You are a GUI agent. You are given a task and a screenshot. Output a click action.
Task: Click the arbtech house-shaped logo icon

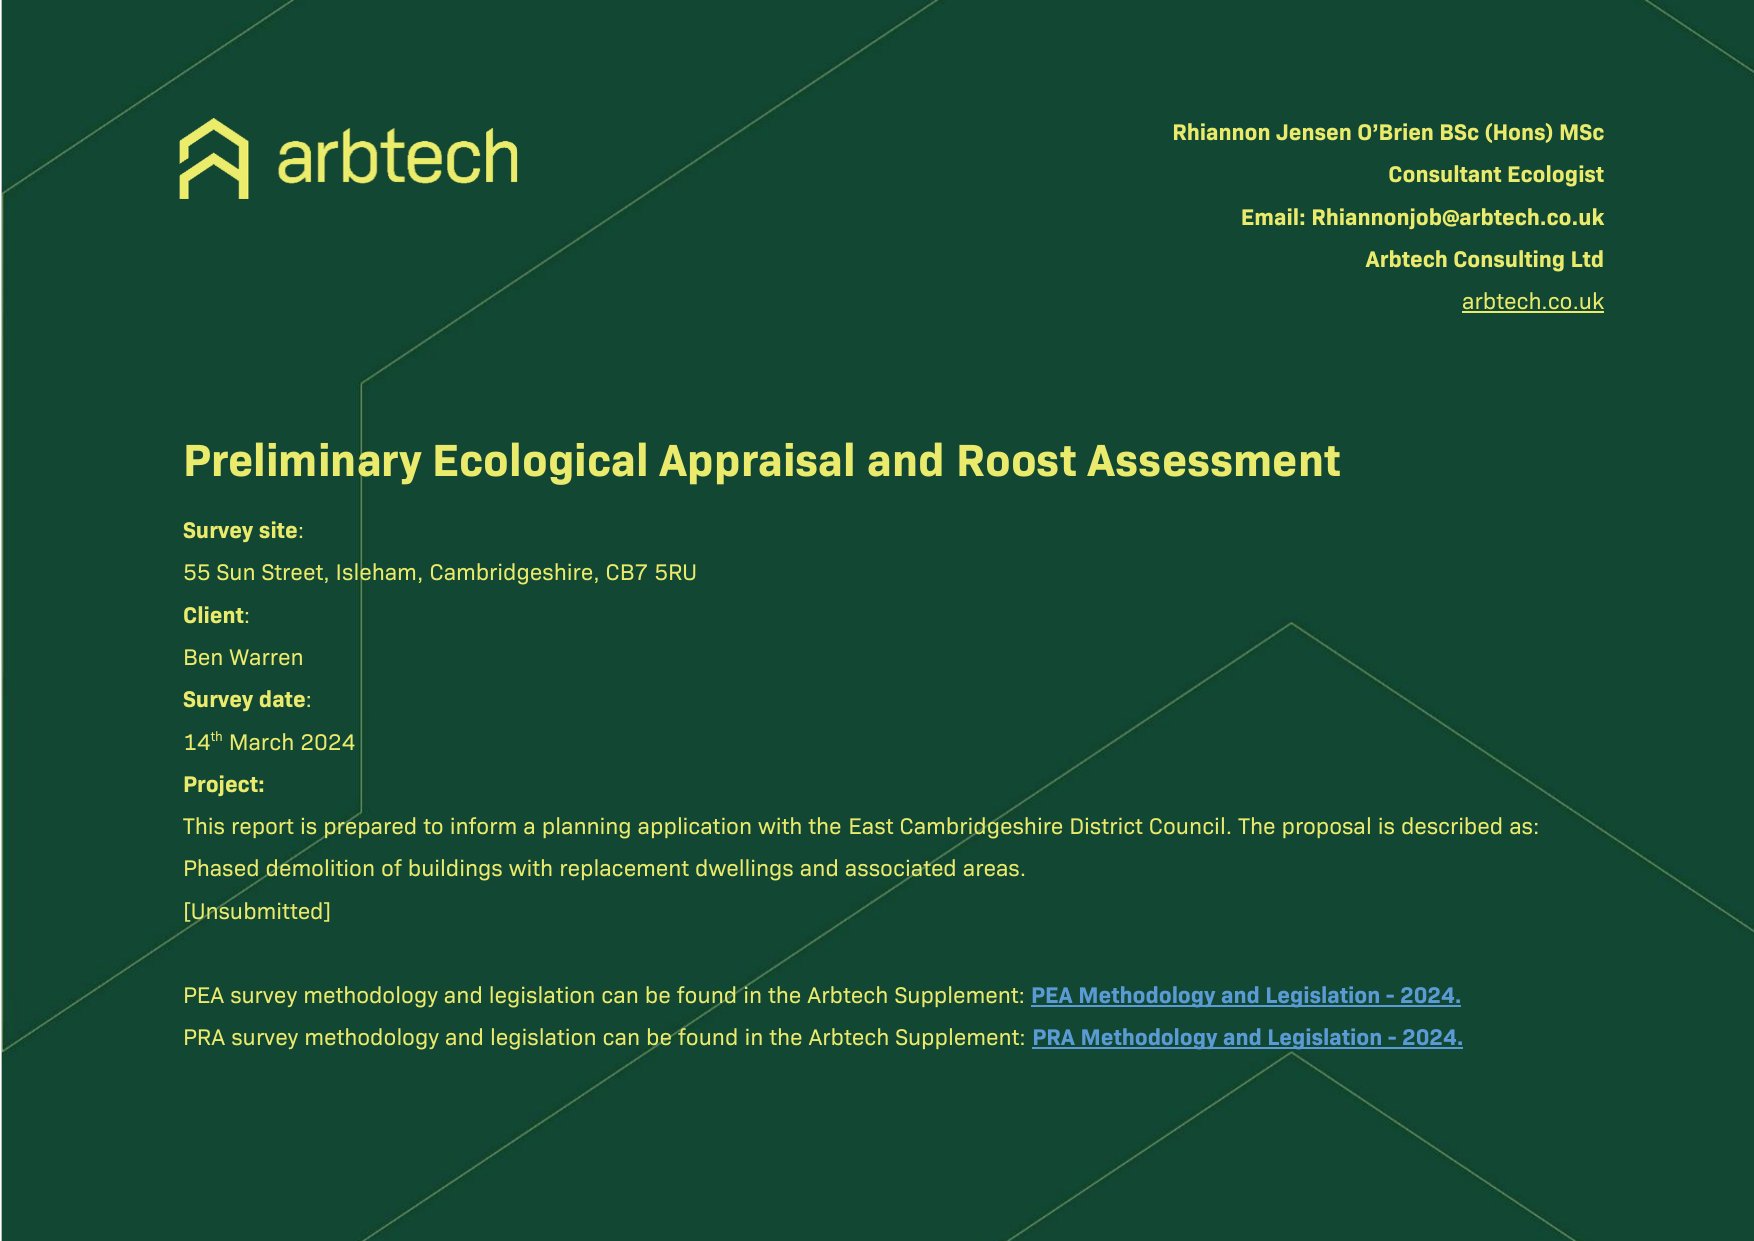click(x=213, y=159)
